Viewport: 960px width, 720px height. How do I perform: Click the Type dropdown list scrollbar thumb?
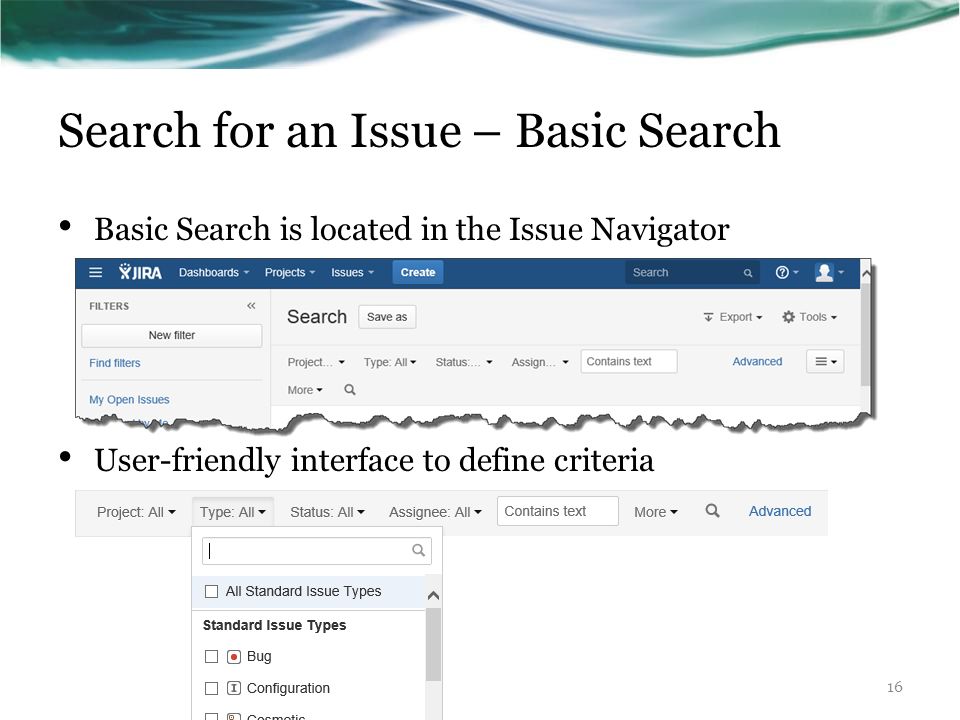point(433,644)
